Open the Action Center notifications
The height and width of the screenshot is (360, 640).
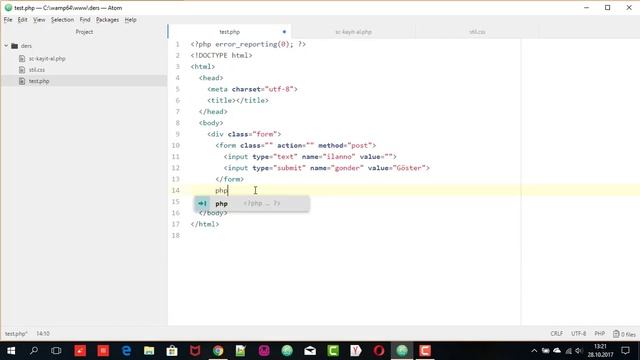click(x=625, y=351)
